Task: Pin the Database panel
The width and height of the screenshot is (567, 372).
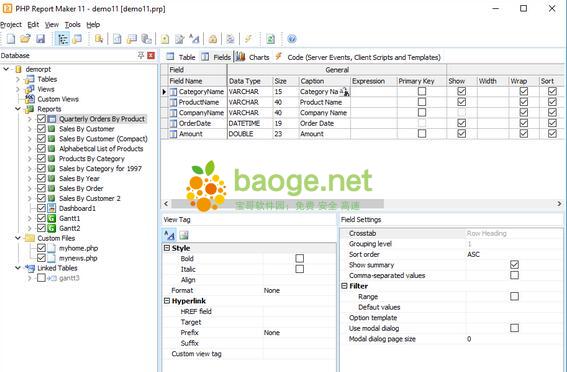Action: coord(141,55)
